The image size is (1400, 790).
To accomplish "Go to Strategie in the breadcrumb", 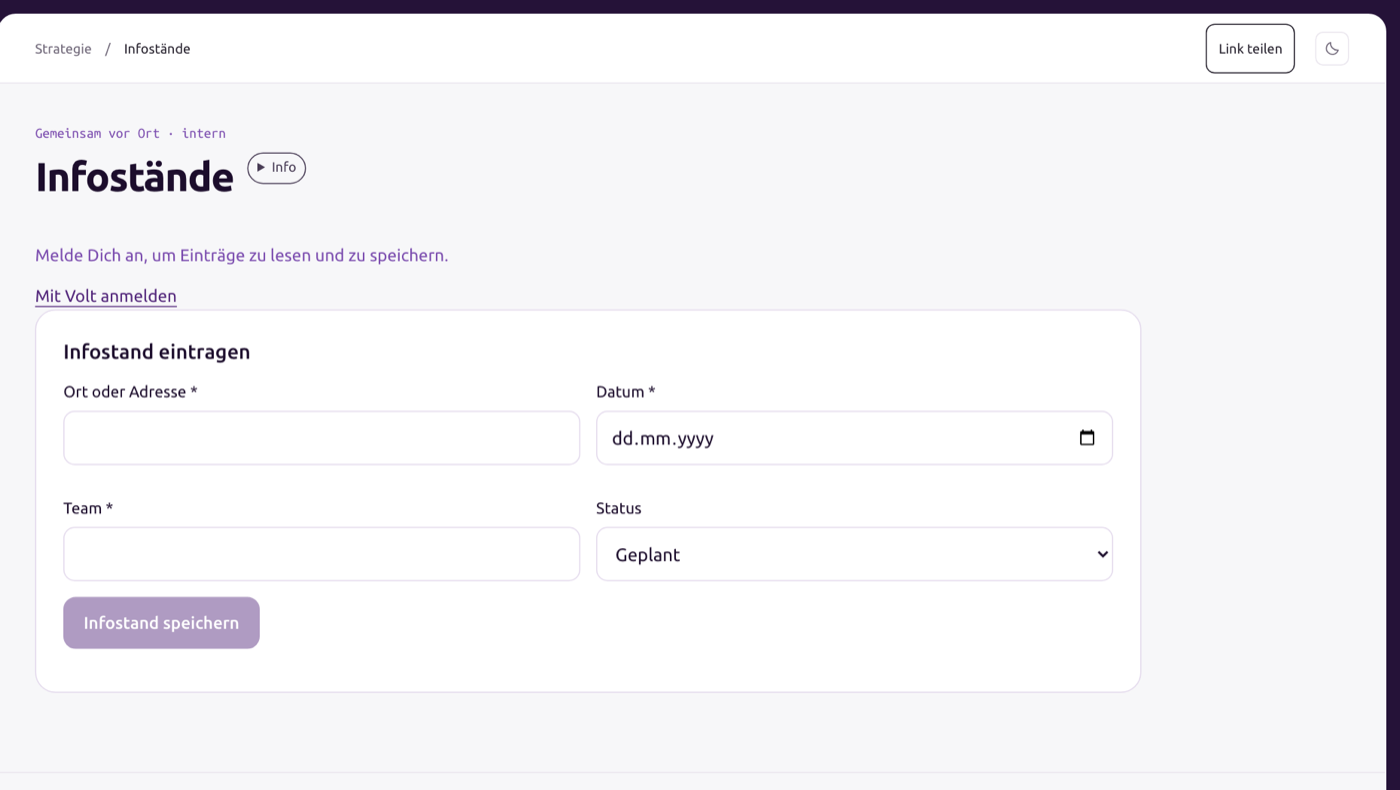I will (63, 49).
